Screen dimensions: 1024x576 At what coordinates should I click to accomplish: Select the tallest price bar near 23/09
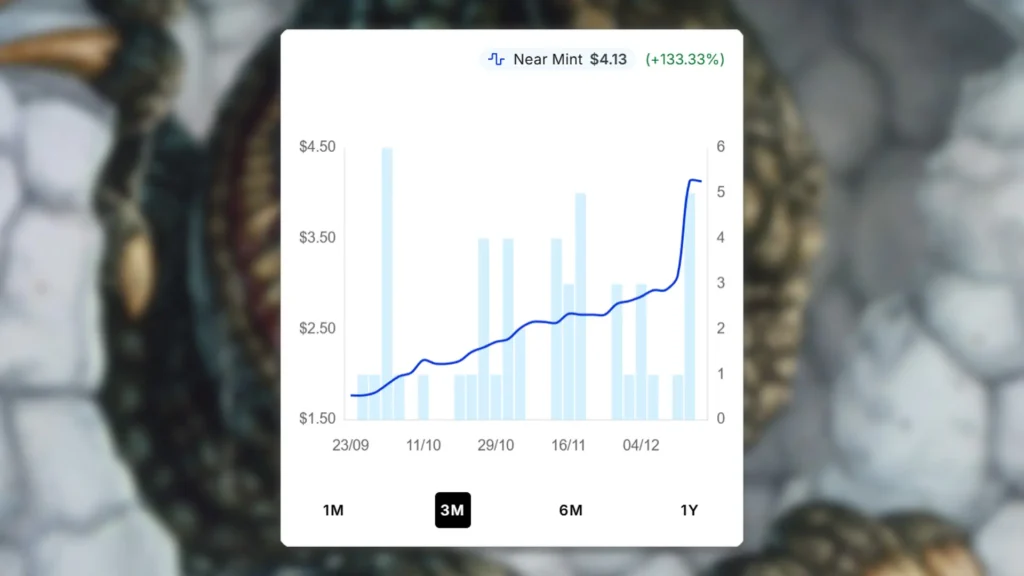388,280
